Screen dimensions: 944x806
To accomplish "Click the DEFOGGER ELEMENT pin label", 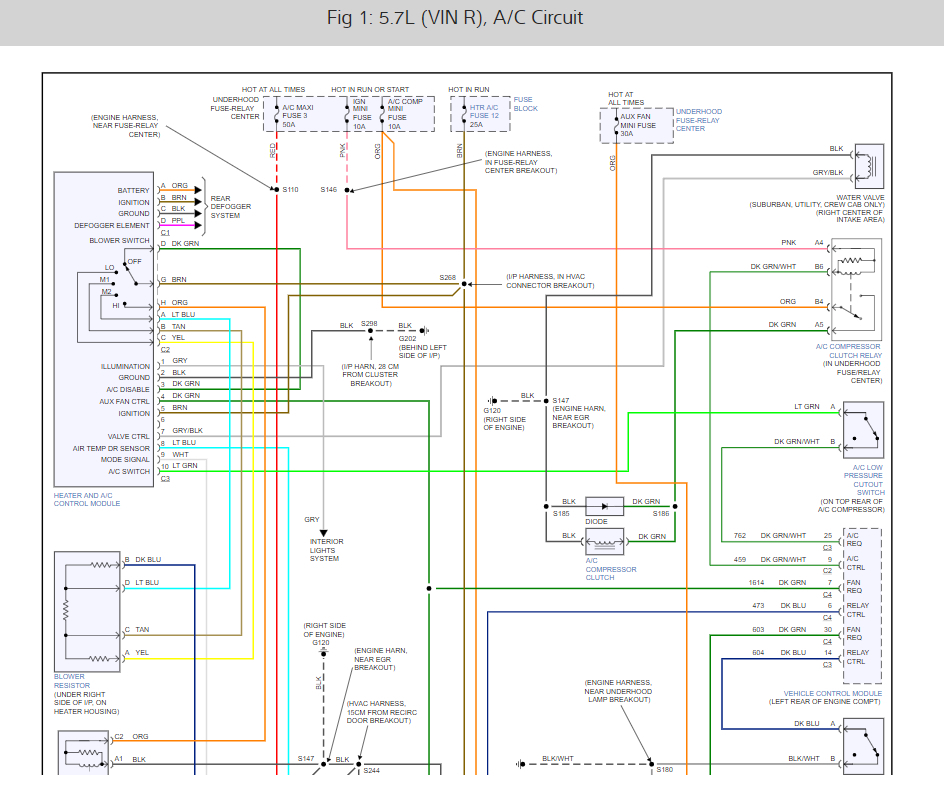I will click(112, 226).
